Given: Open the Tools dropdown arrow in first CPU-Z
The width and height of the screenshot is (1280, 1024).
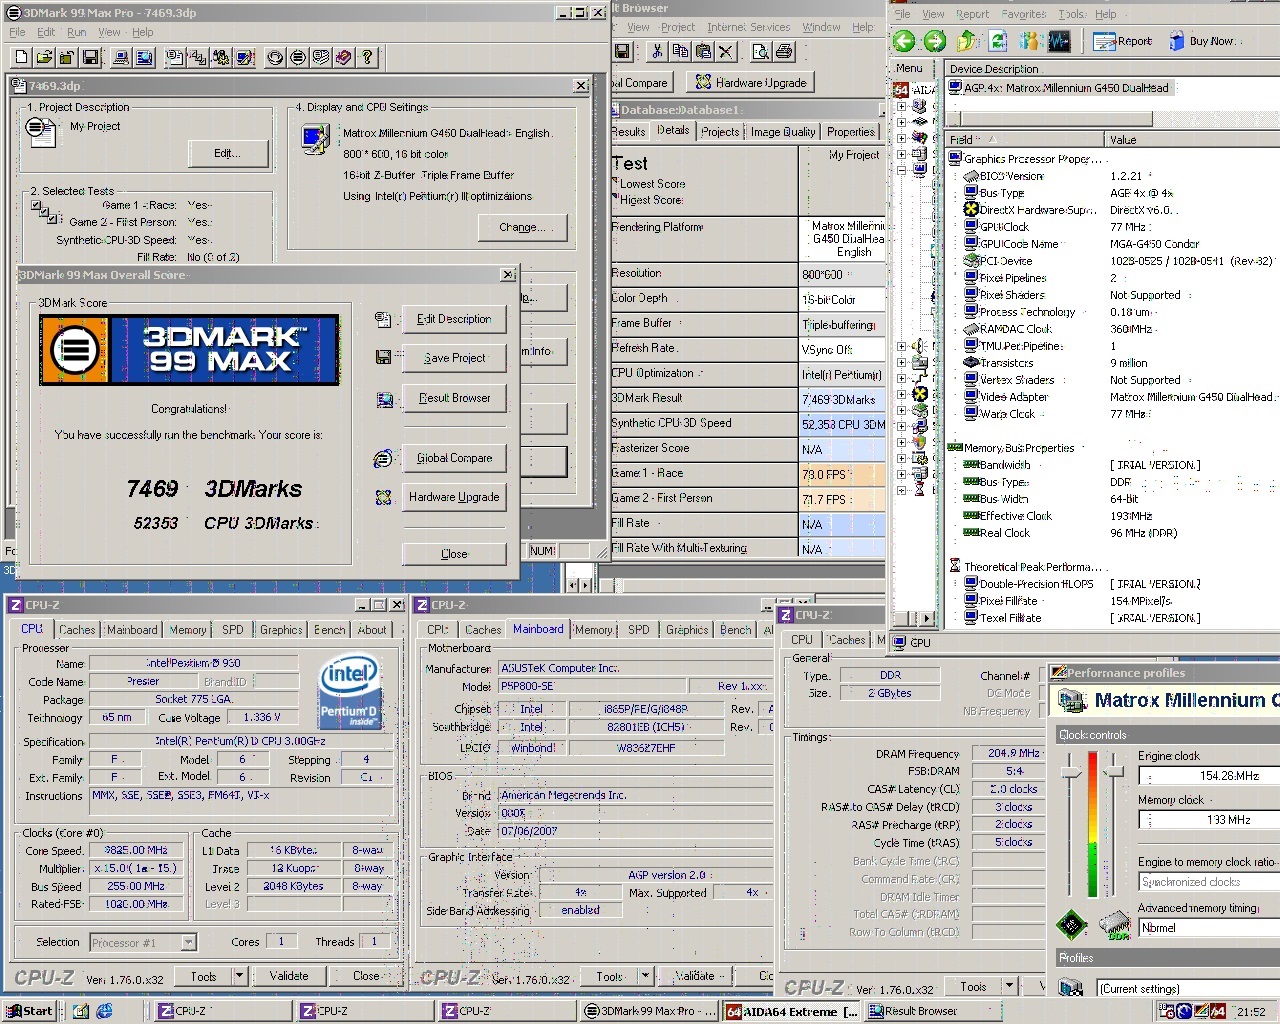Looking at the screenshot, I should pyautogui.click(x=239, y=976).
